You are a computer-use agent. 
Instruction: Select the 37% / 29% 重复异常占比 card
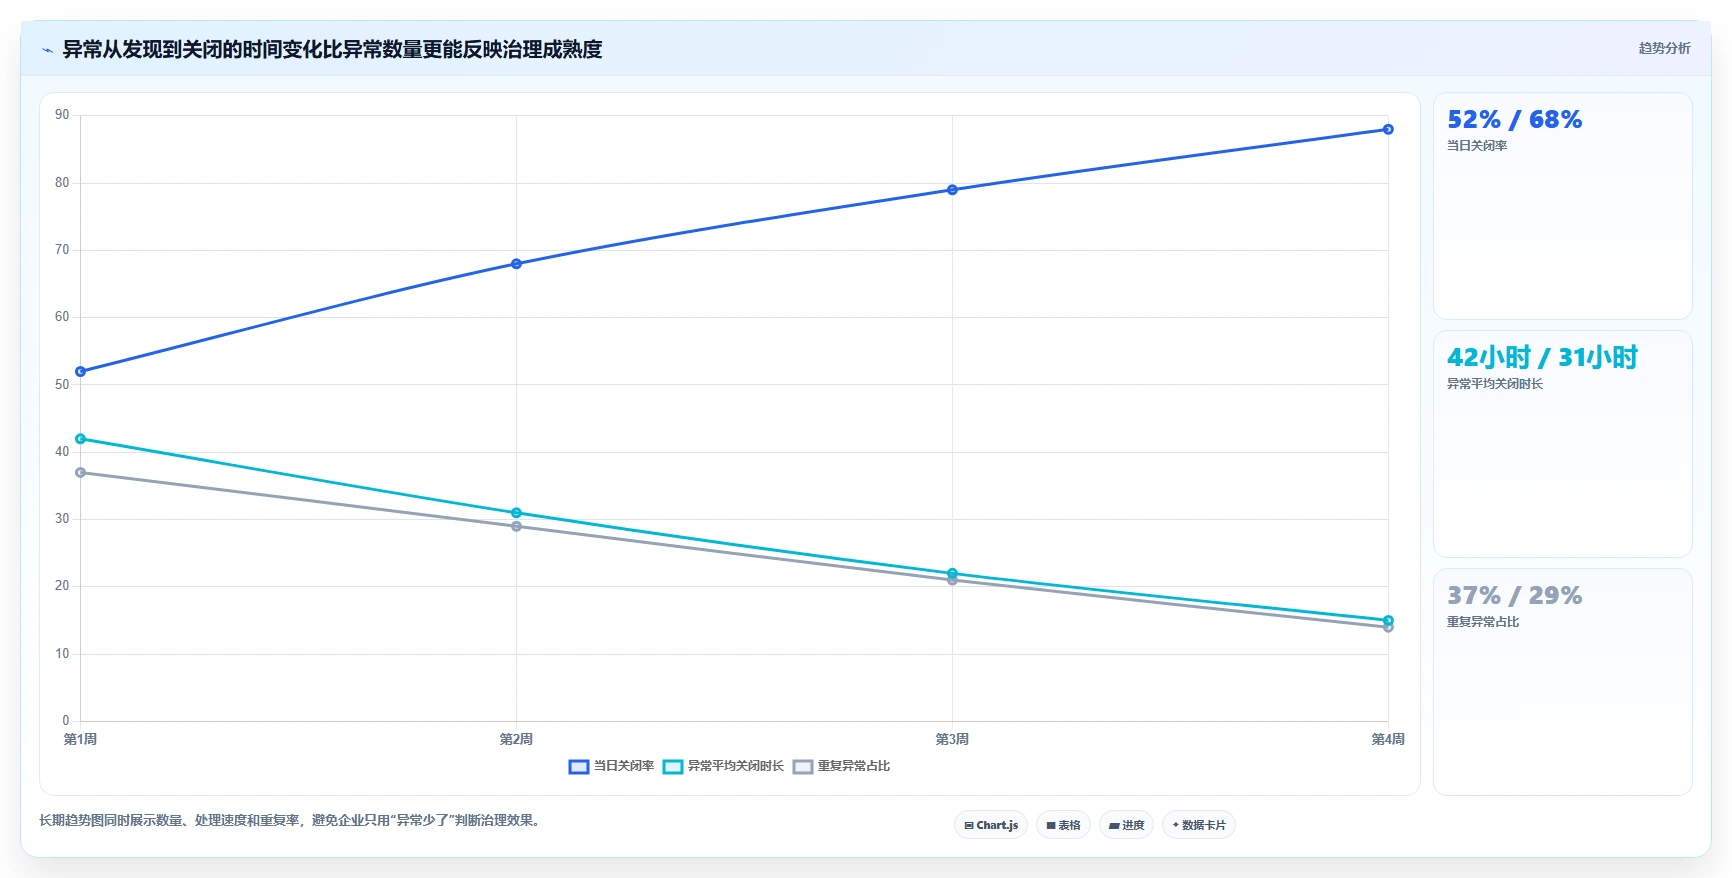click(x=1562, y=682)
